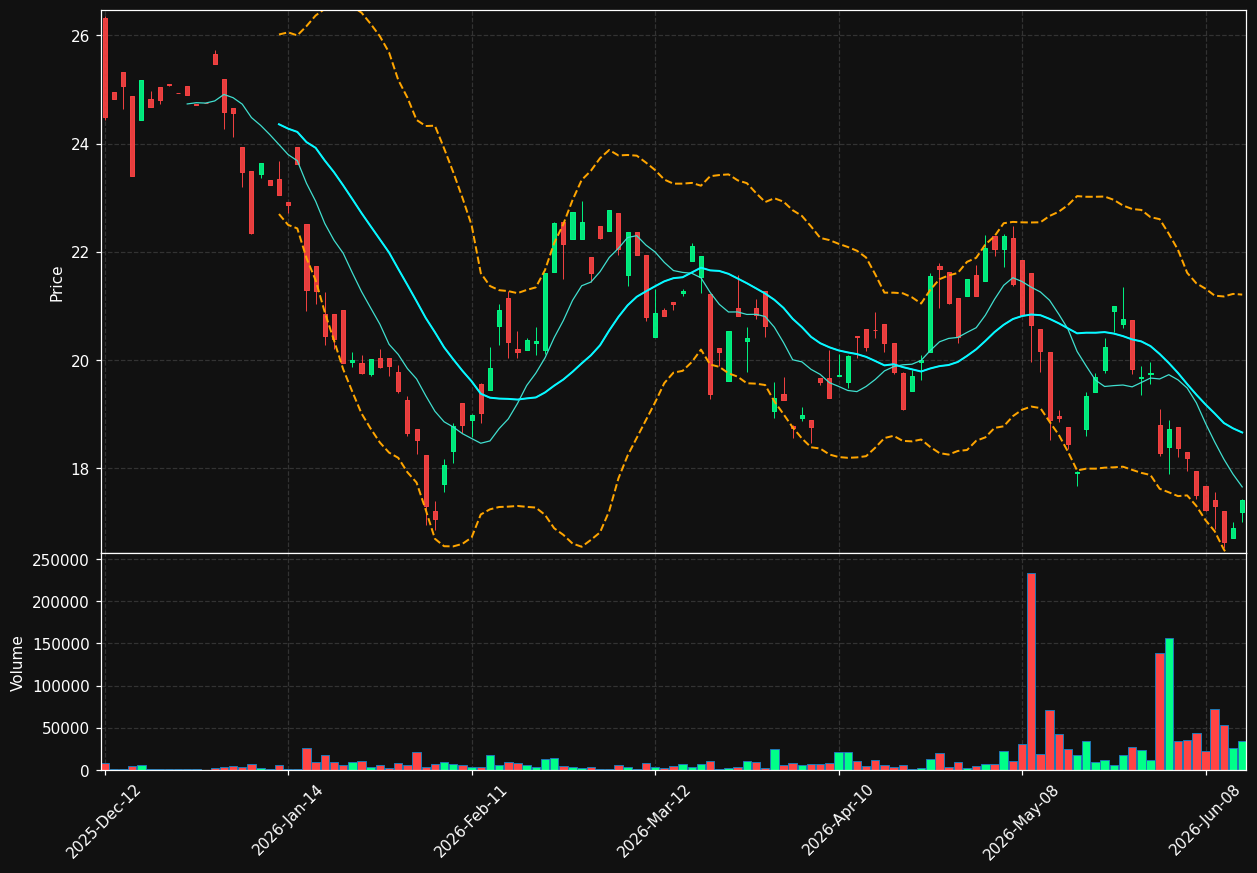The width and height of the screenshot is (1257, 873).
Task: Click the 26 price tick label
Action: point(81,36)
